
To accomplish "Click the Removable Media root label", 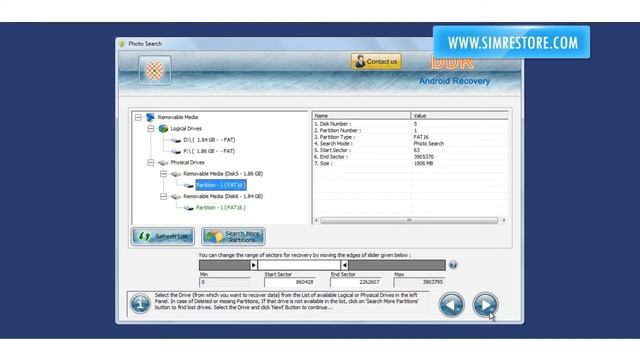I will click(x=178, y=117).
